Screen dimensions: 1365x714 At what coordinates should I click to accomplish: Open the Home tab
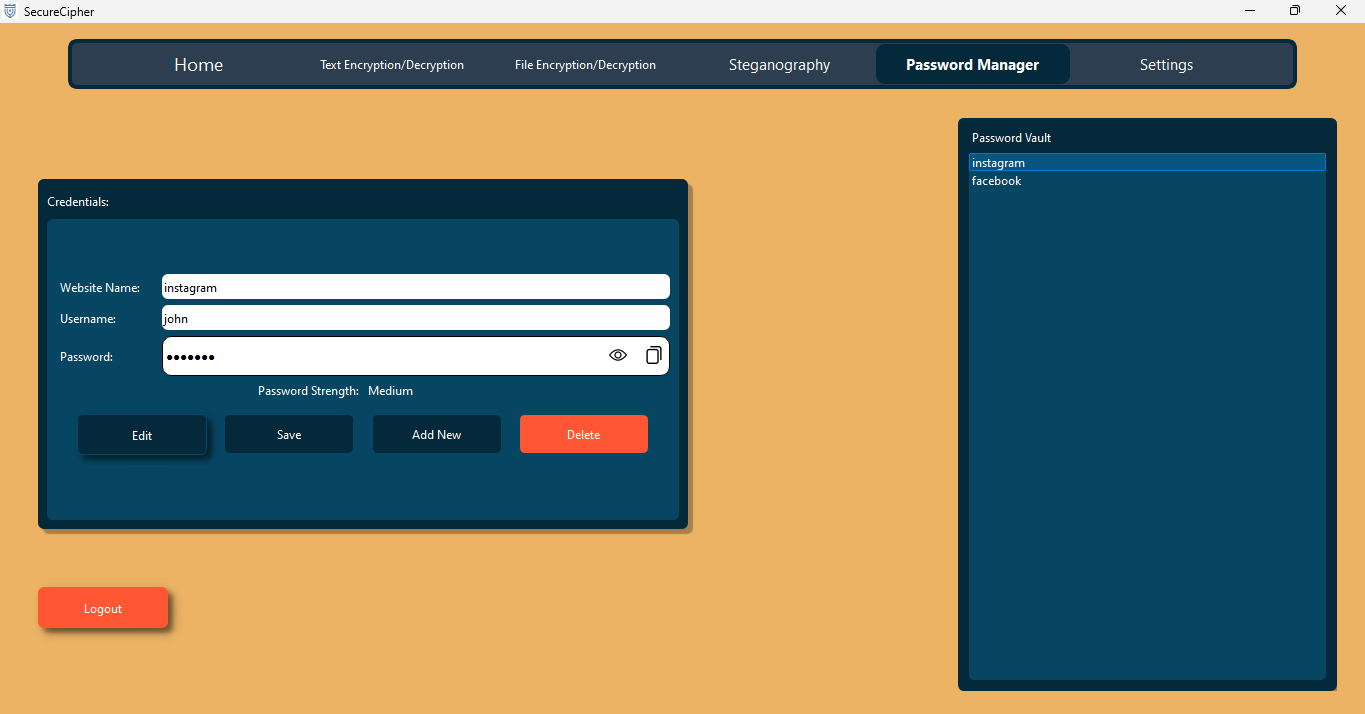pyautogui.click(x=198, y=65)
